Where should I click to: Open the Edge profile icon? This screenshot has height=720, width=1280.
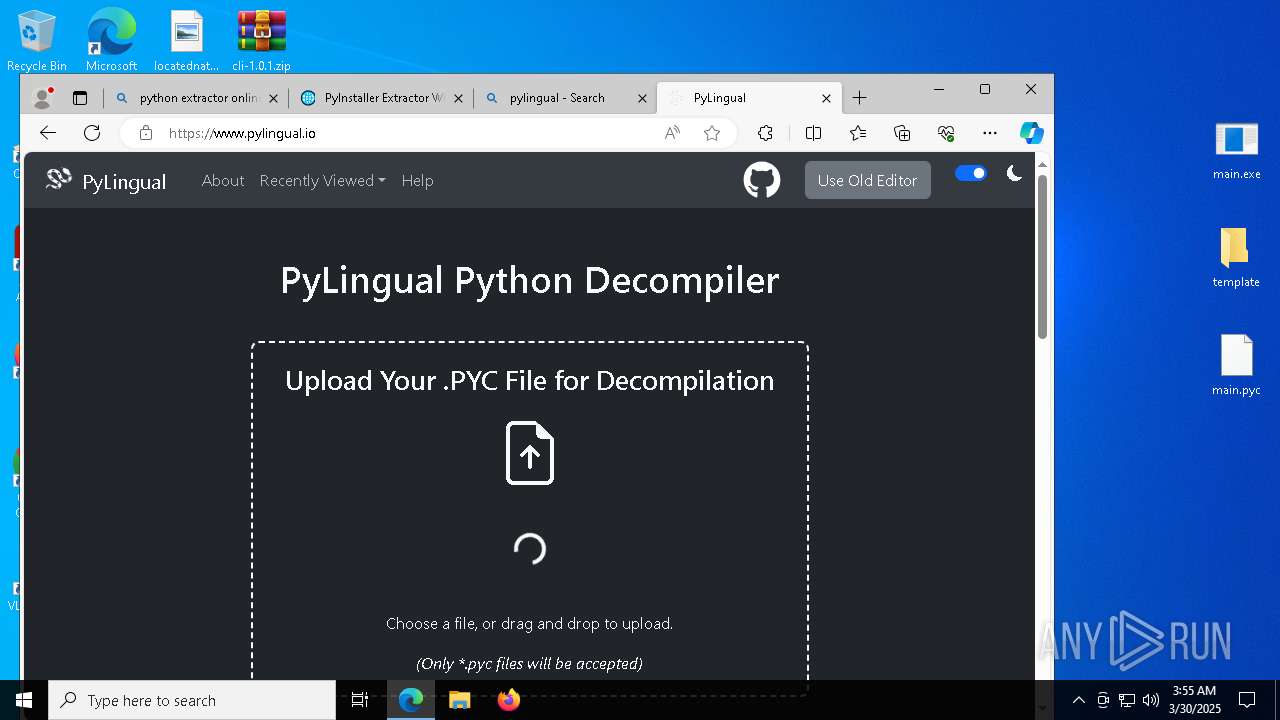tap(42, 98)
